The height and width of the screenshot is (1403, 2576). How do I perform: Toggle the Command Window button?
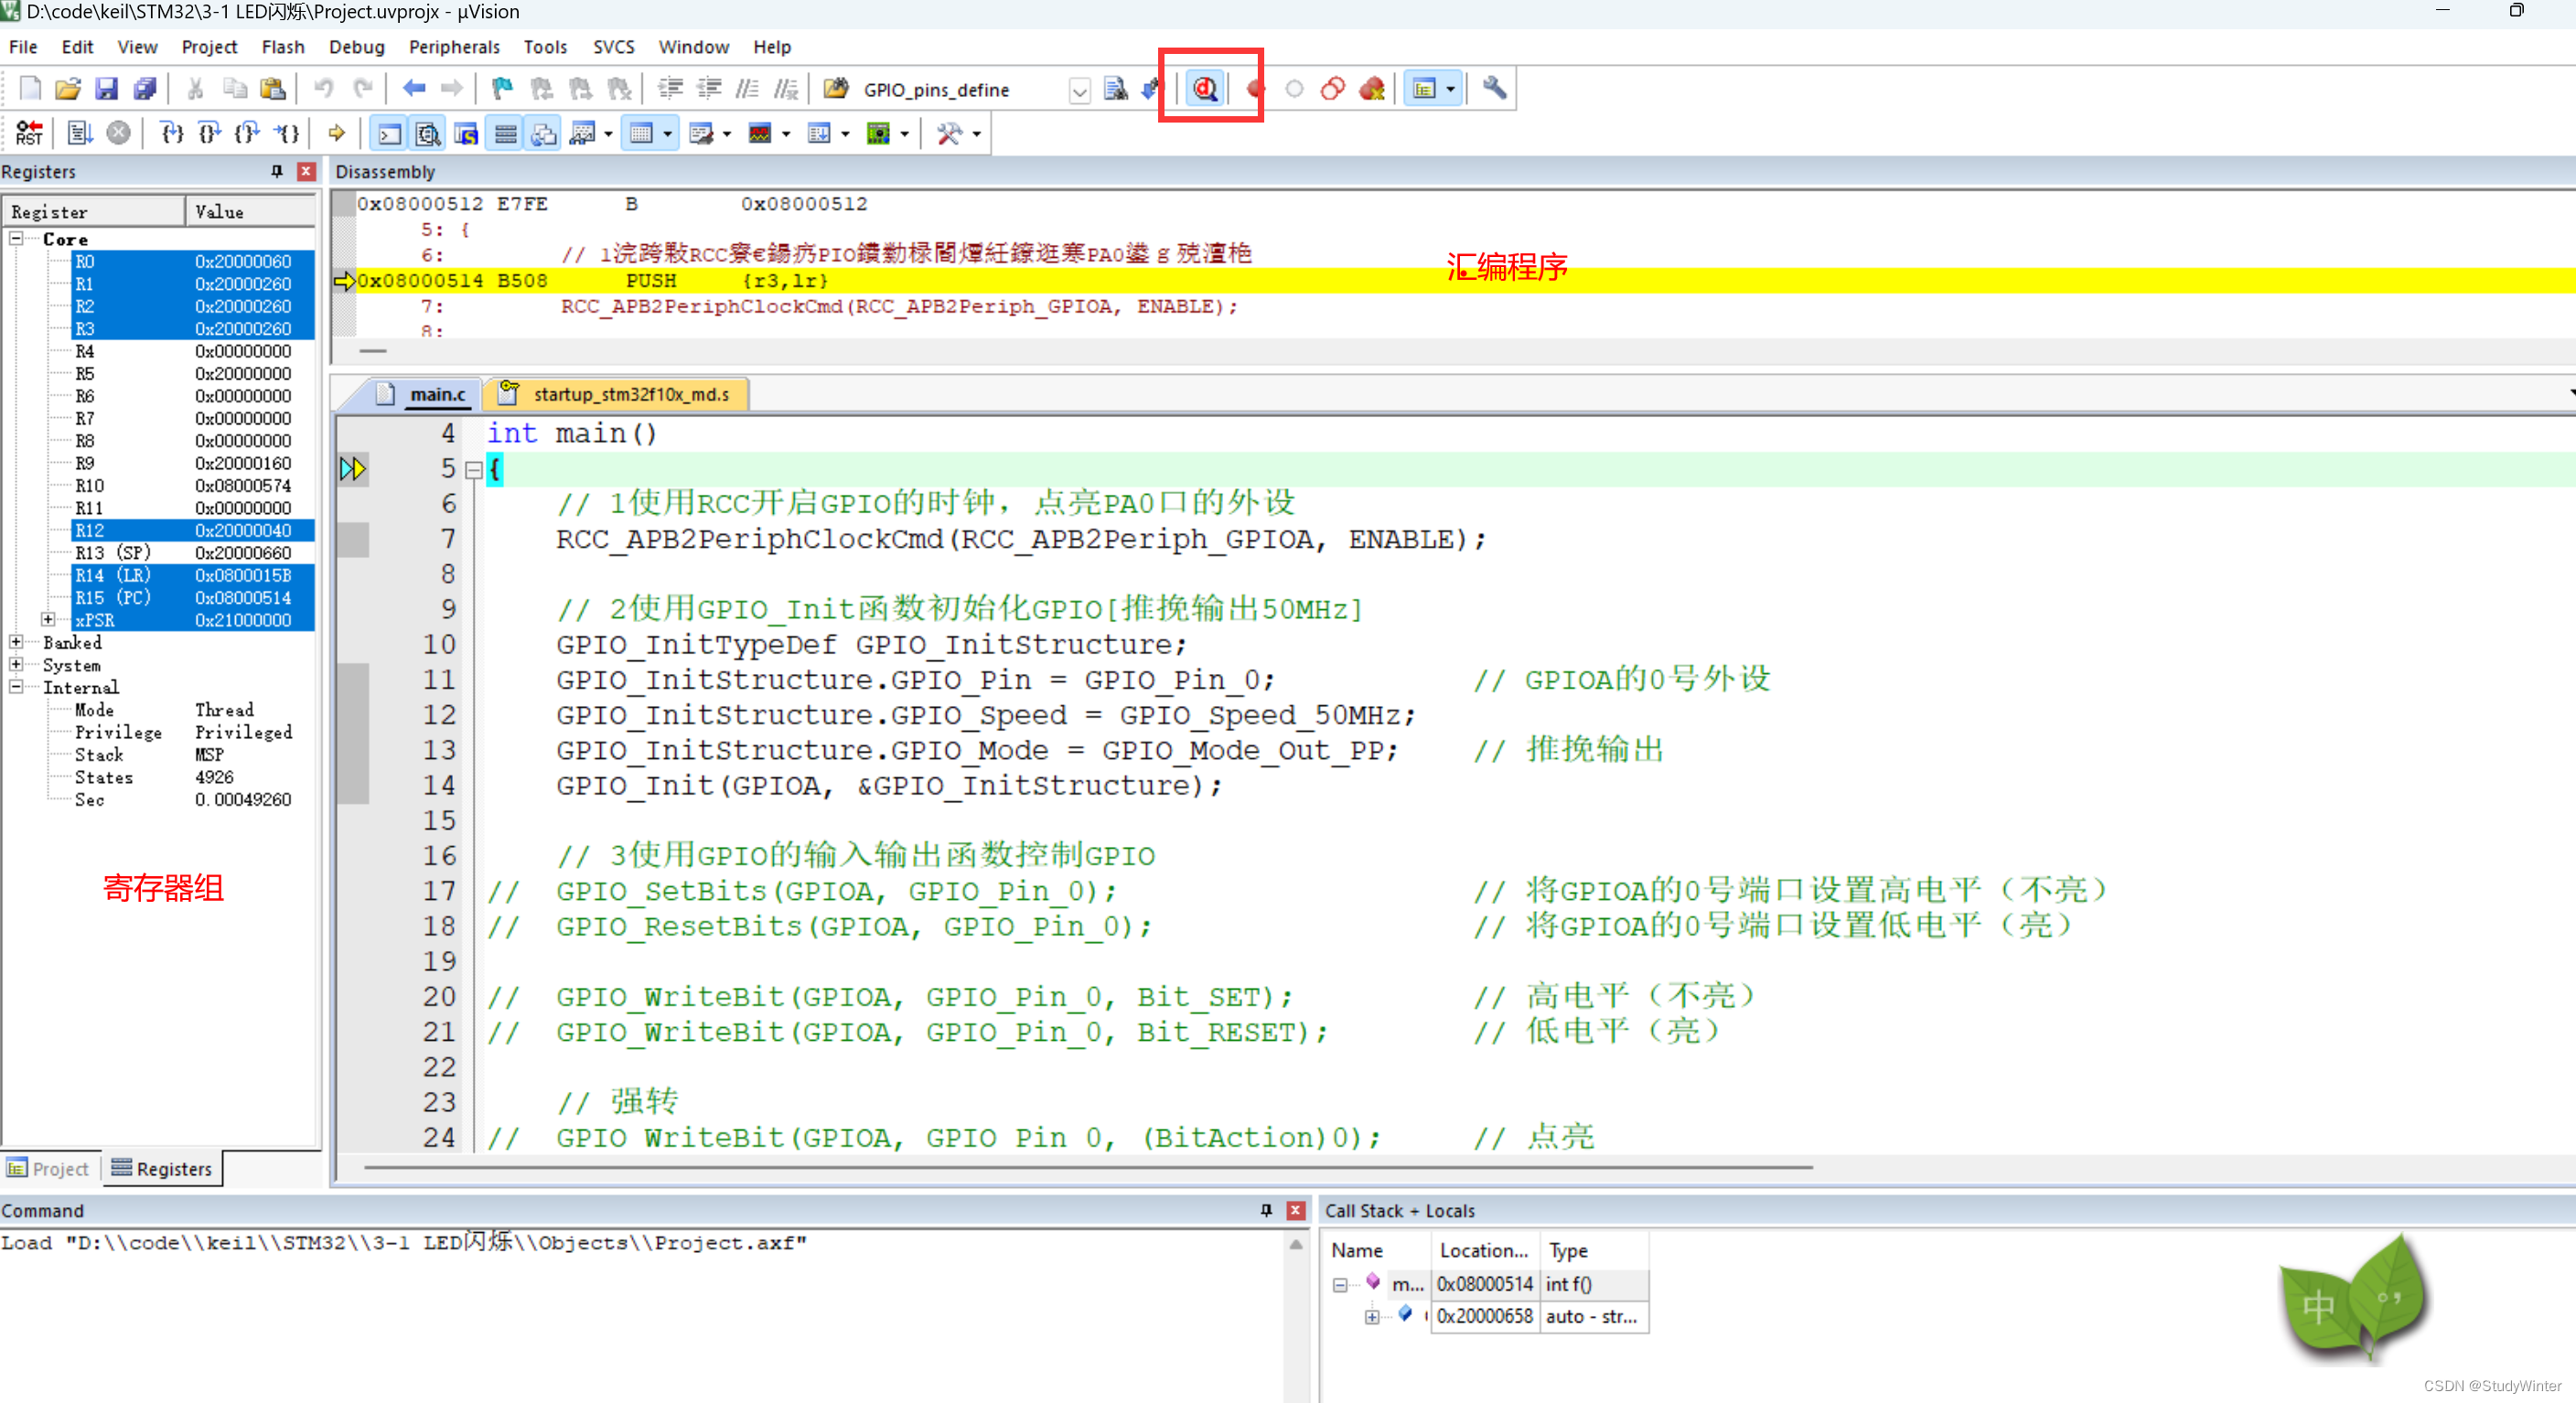pos(390,133)
